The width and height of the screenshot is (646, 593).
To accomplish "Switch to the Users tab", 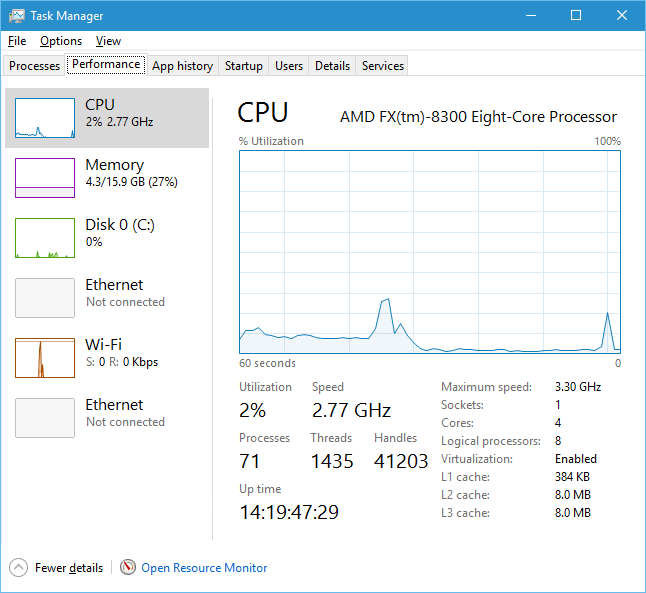I will coord(289,66).
